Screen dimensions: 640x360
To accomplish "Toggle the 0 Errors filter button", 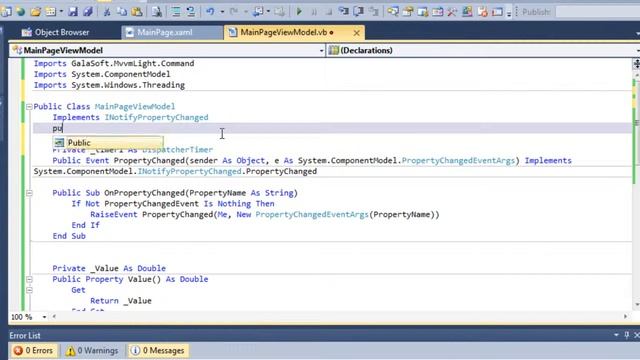I will coord(33,351).
